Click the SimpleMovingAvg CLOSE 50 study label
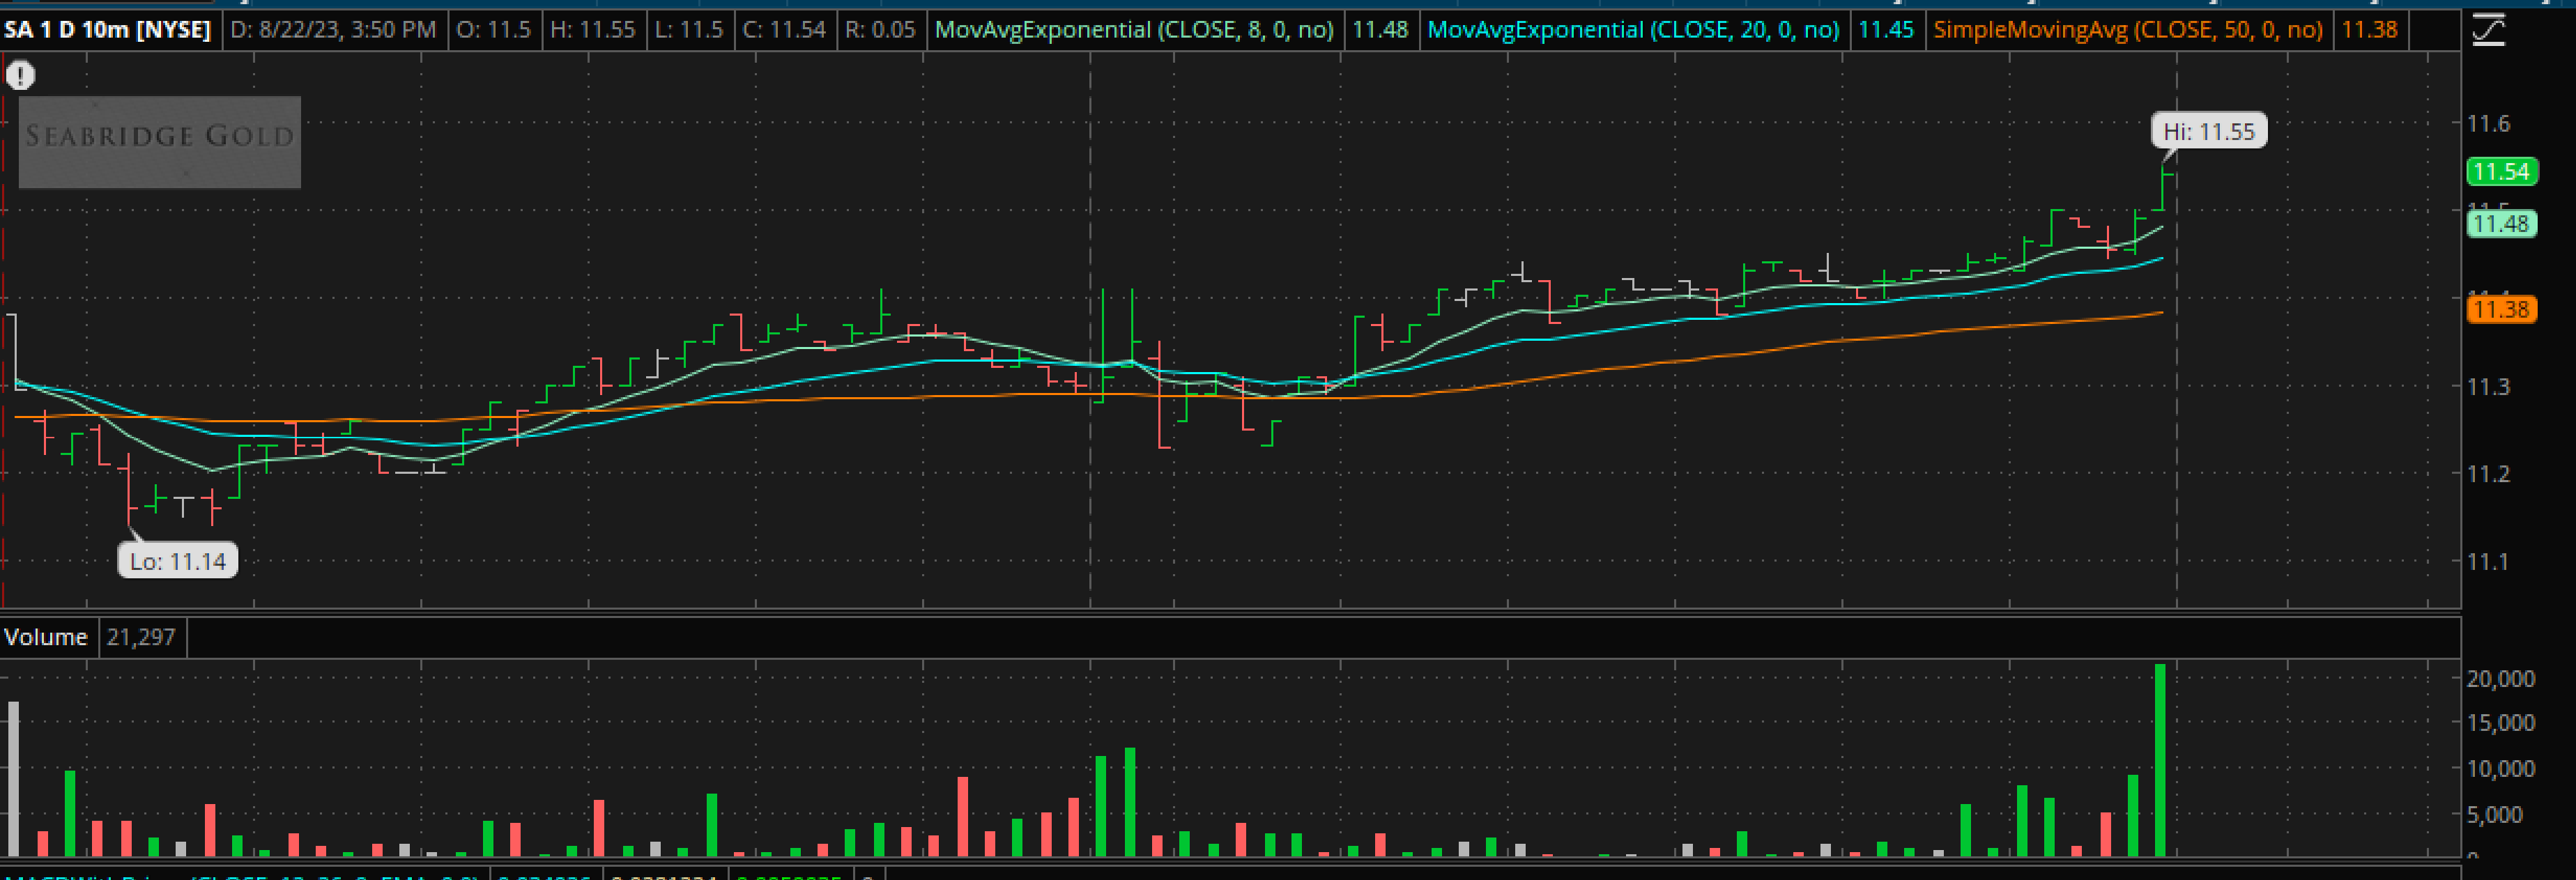 (x=2127, y=30)
